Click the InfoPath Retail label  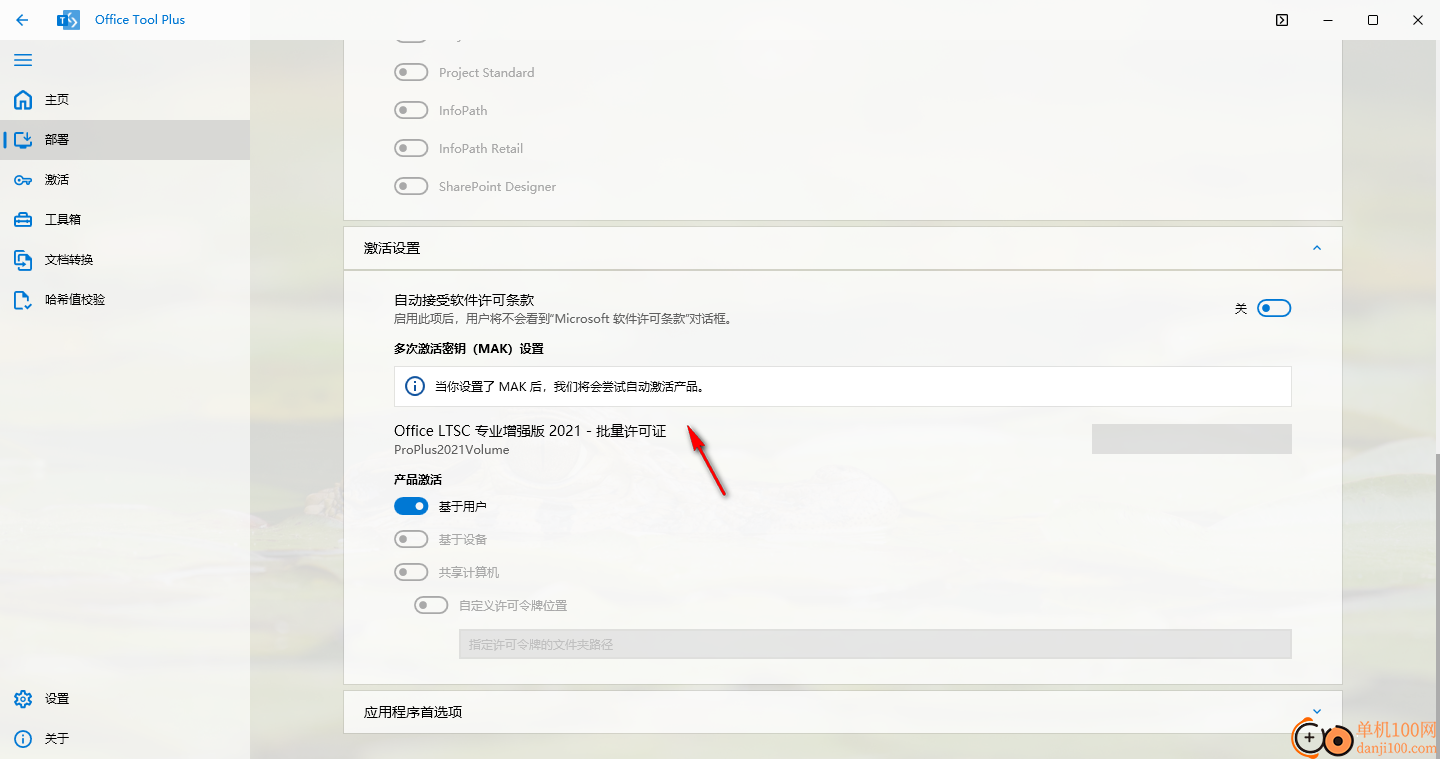click(481, 149)
